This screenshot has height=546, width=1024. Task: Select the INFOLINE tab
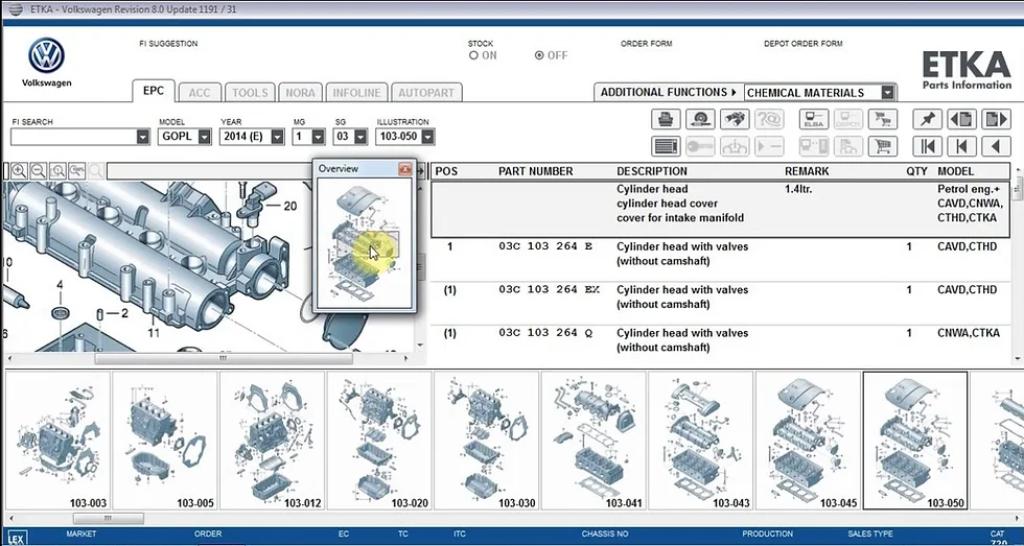357,93
